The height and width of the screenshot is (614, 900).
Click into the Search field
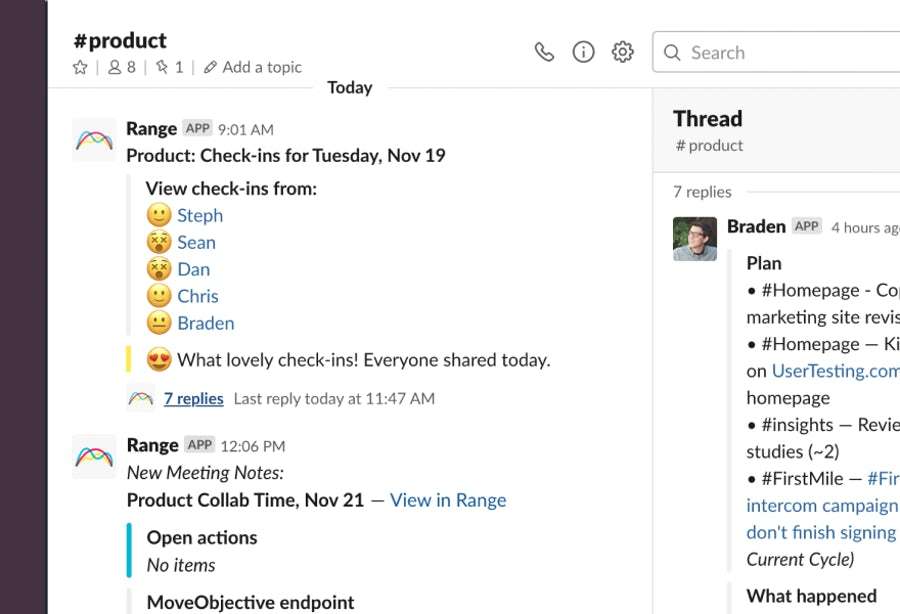pyautogui.click(x=776, y=52)
